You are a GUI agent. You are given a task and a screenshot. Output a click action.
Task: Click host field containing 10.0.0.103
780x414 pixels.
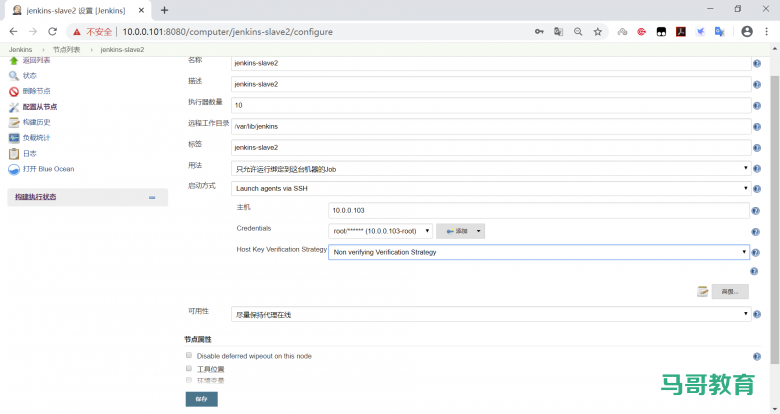point(539,210)
